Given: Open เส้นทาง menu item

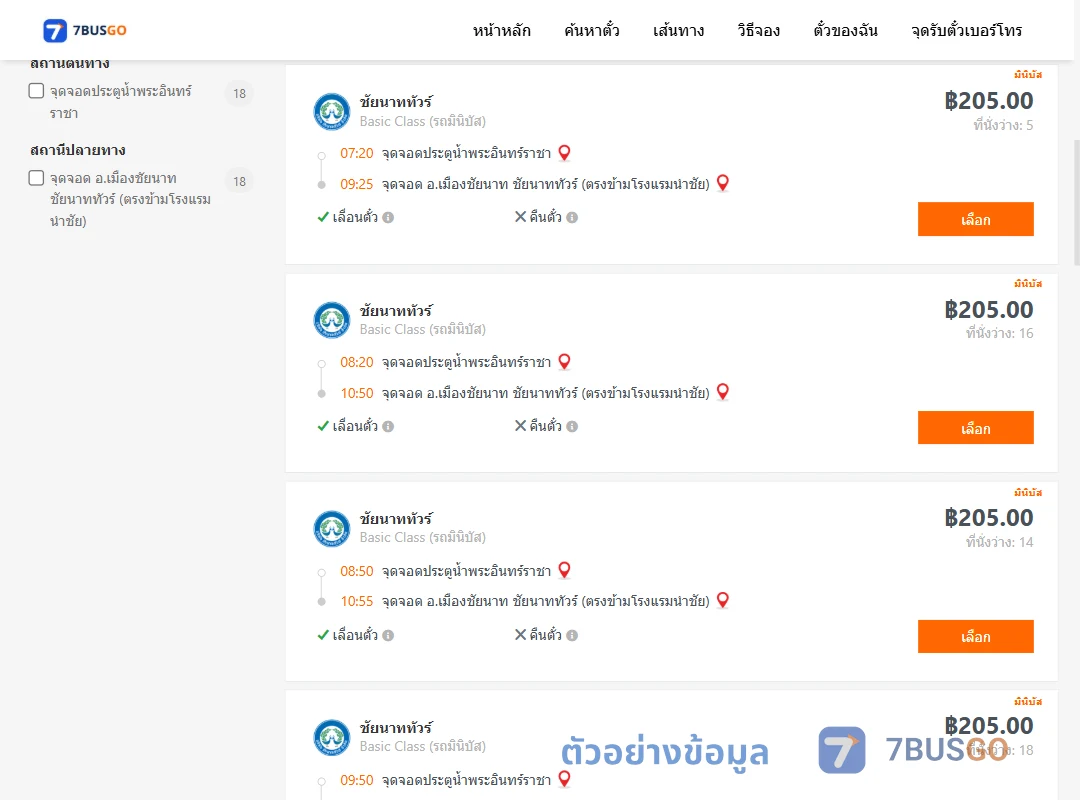Looking at the screenshot, I should coord(678,30).
